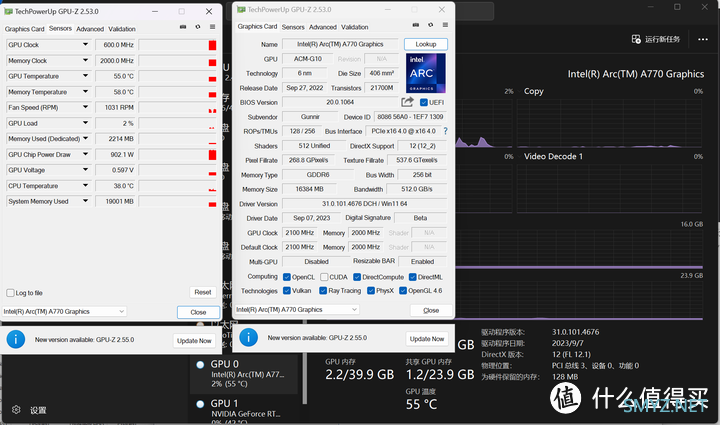This screenshot has height=425, width=720.
Task: Open the GPU Clock sensor dropdown
Action: pos(85,45)
